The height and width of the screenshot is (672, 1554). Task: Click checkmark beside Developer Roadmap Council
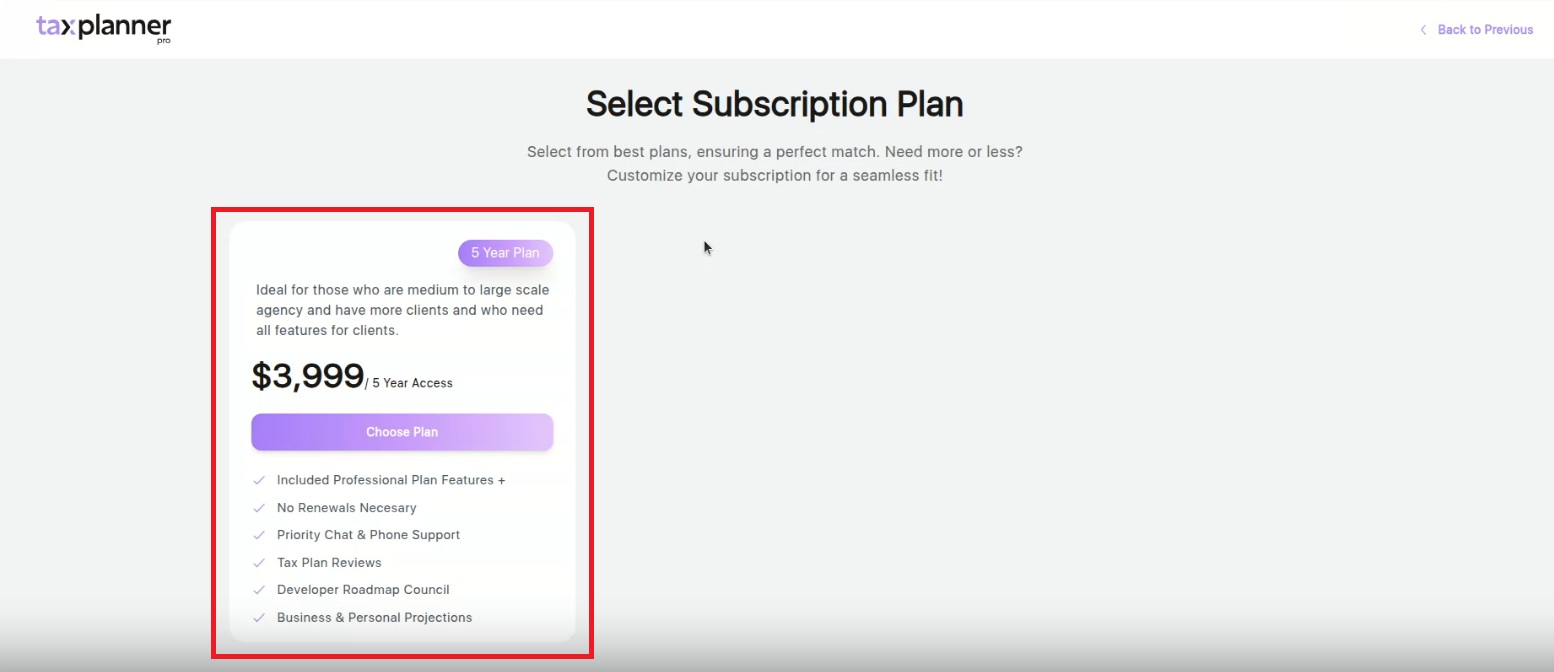click(259, 590)
